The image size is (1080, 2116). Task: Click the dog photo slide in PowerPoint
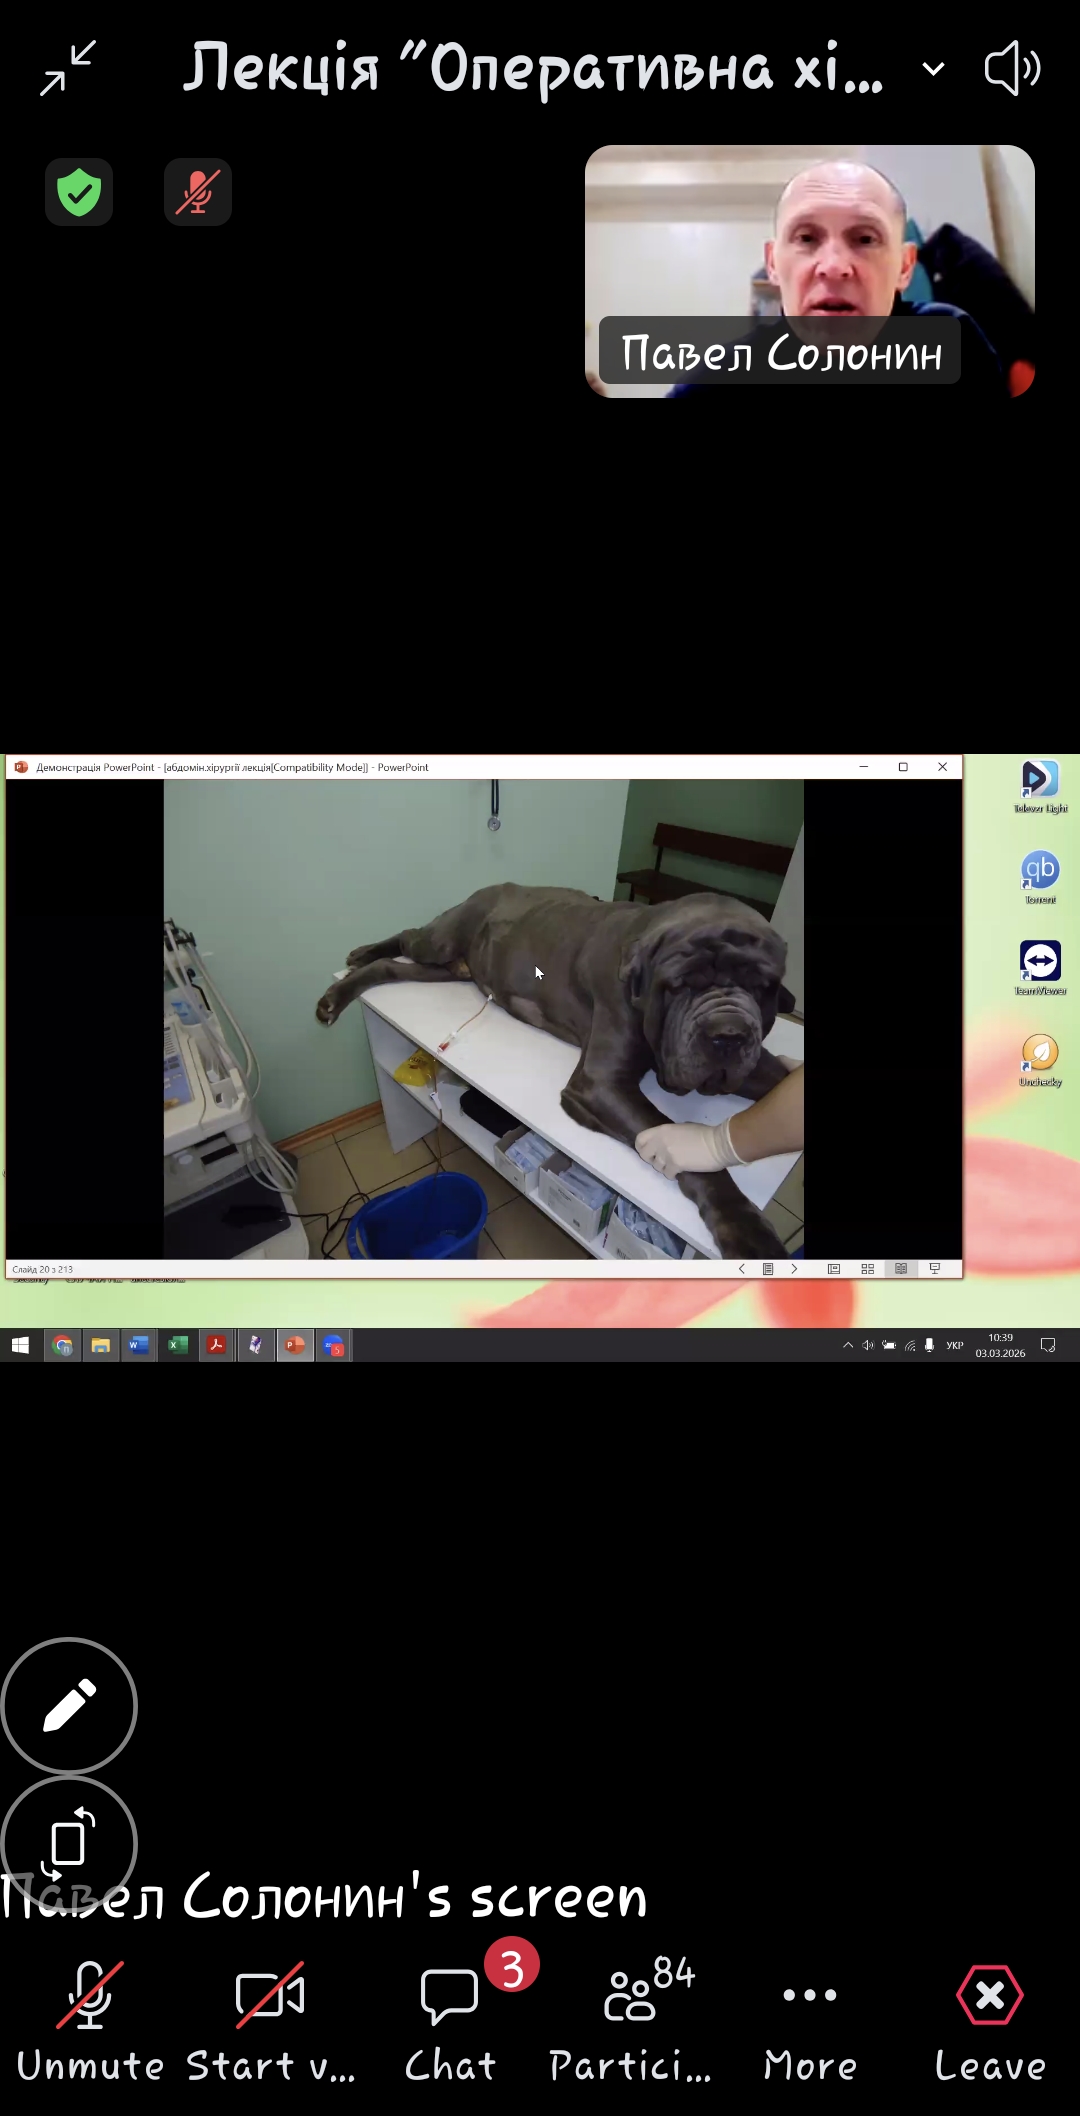(484, 1018)
